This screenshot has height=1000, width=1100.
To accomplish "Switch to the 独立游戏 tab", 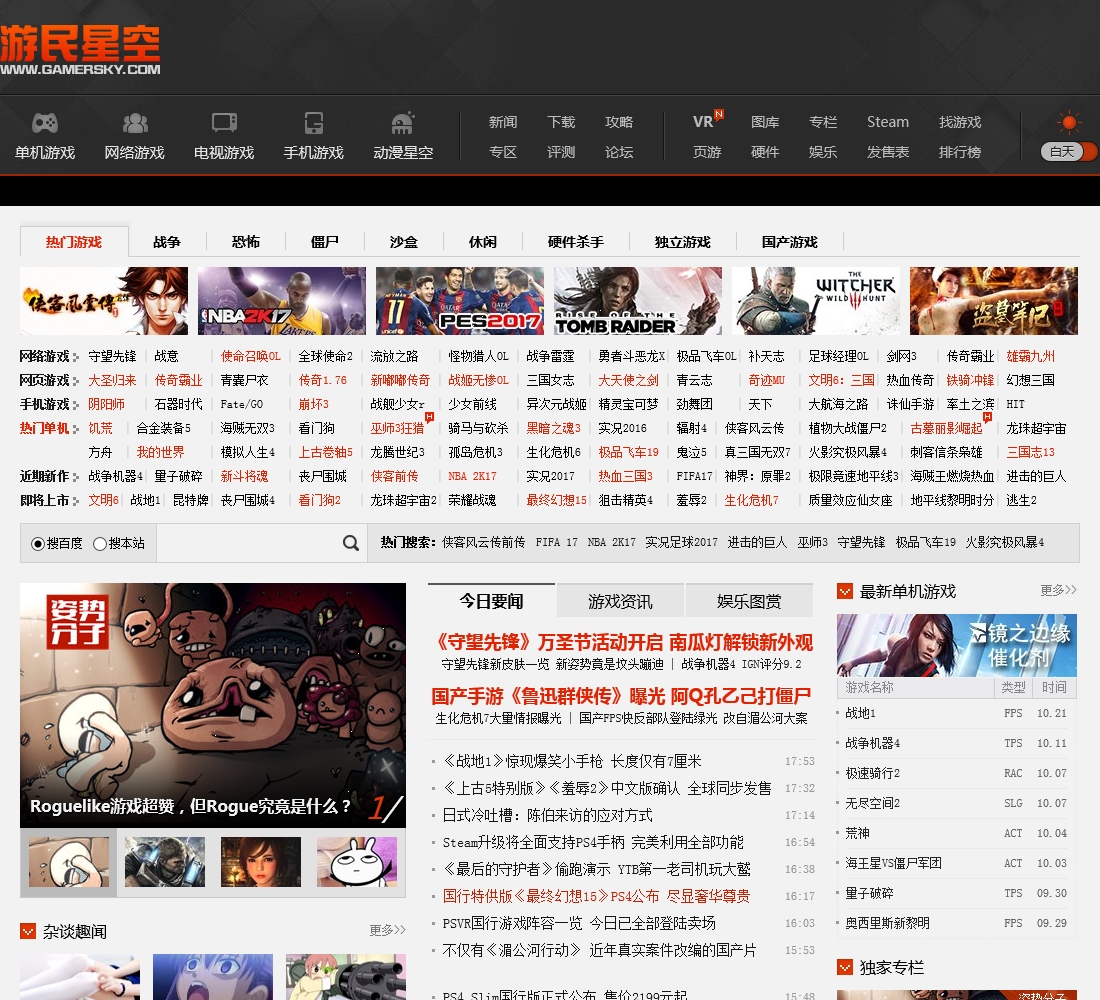I will [683, 242].
